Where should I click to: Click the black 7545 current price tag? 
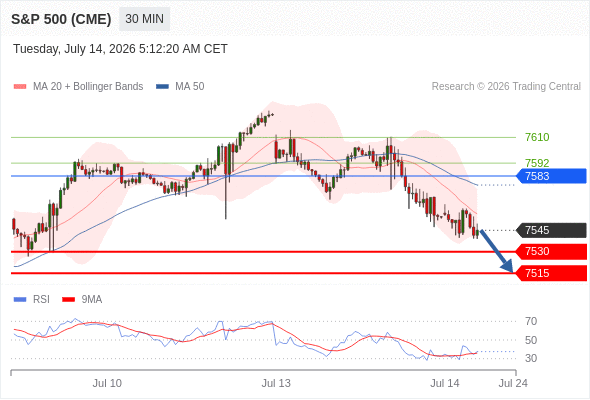coord(552,230)
